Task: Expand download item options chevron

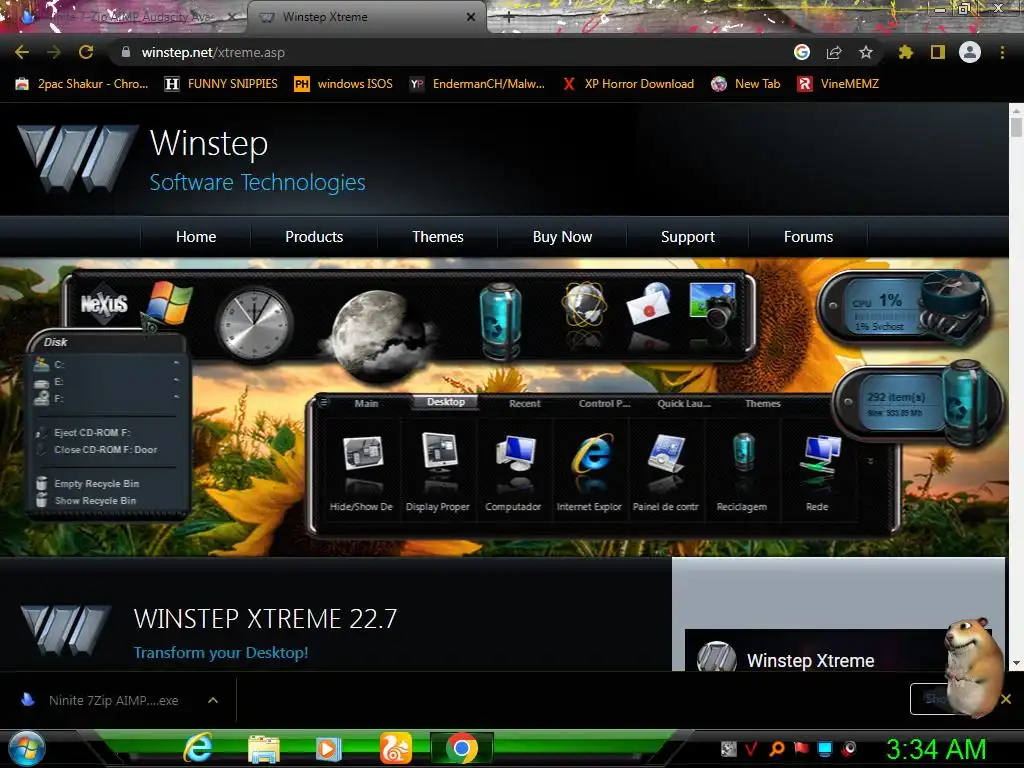Action: [212, 700]
